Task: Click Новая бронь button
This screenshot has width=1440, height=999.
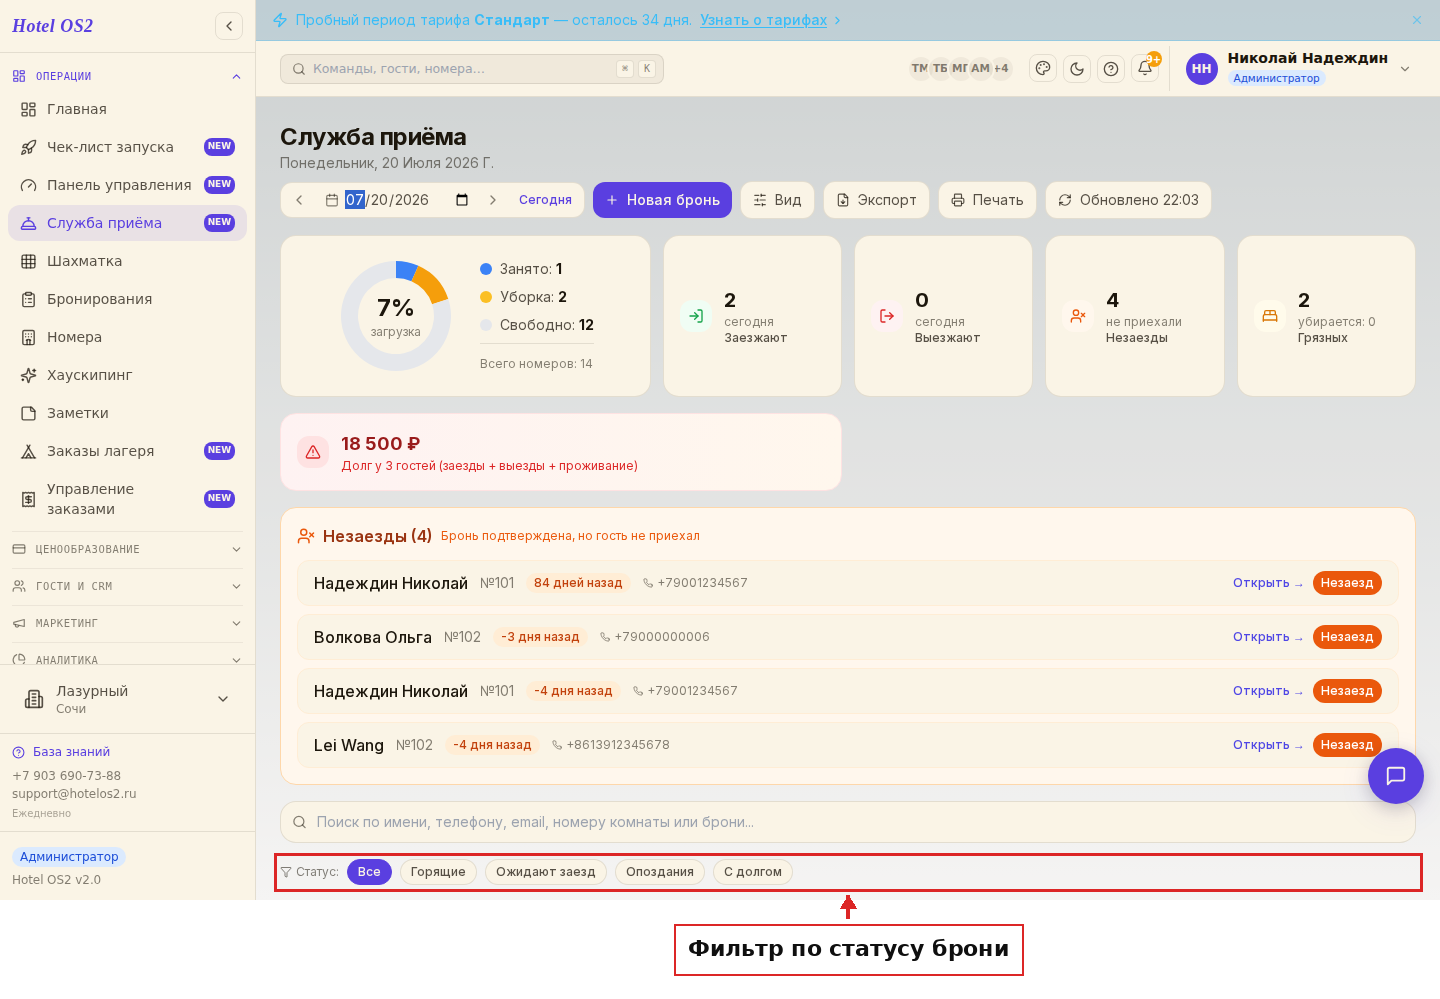Action: tap(663, 200)
